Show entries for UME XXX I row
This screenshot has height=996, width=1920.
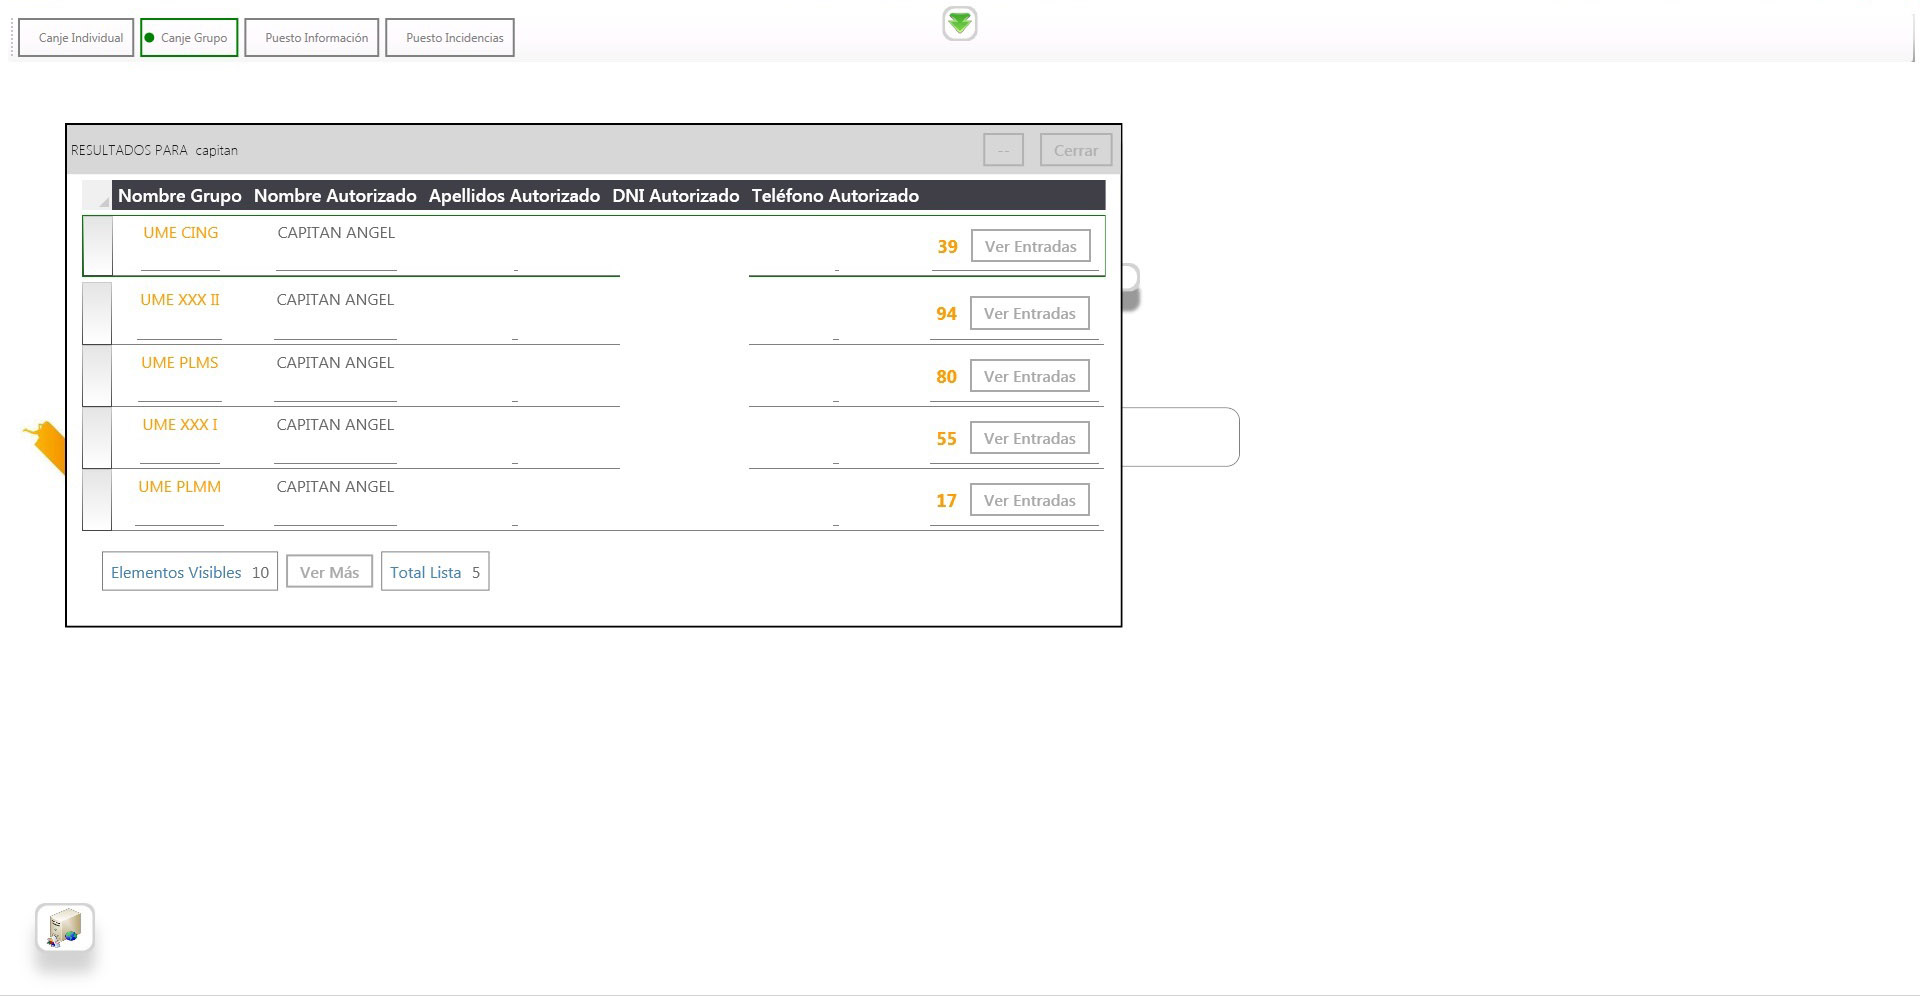tap(1029, 438)
